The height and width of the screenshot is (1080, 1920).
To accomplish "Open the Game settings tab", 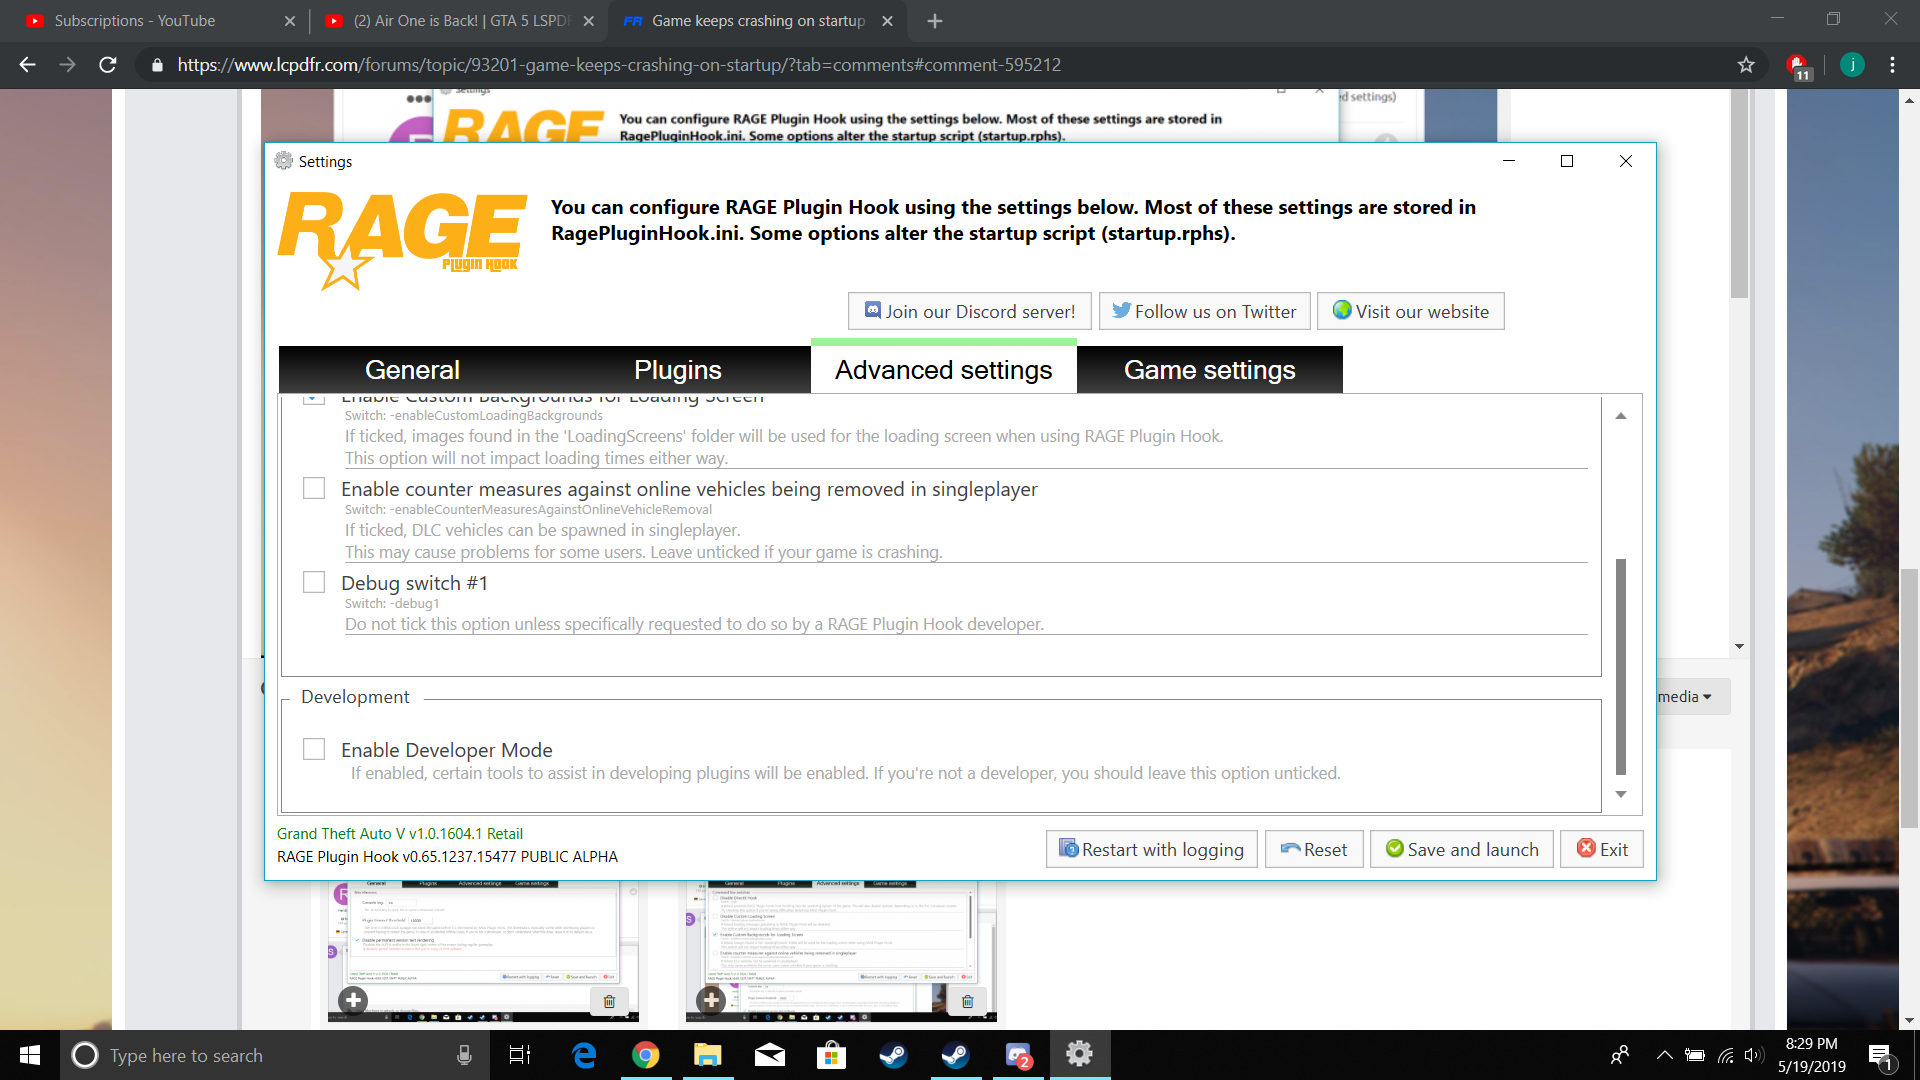I will tap(1209, 370).
